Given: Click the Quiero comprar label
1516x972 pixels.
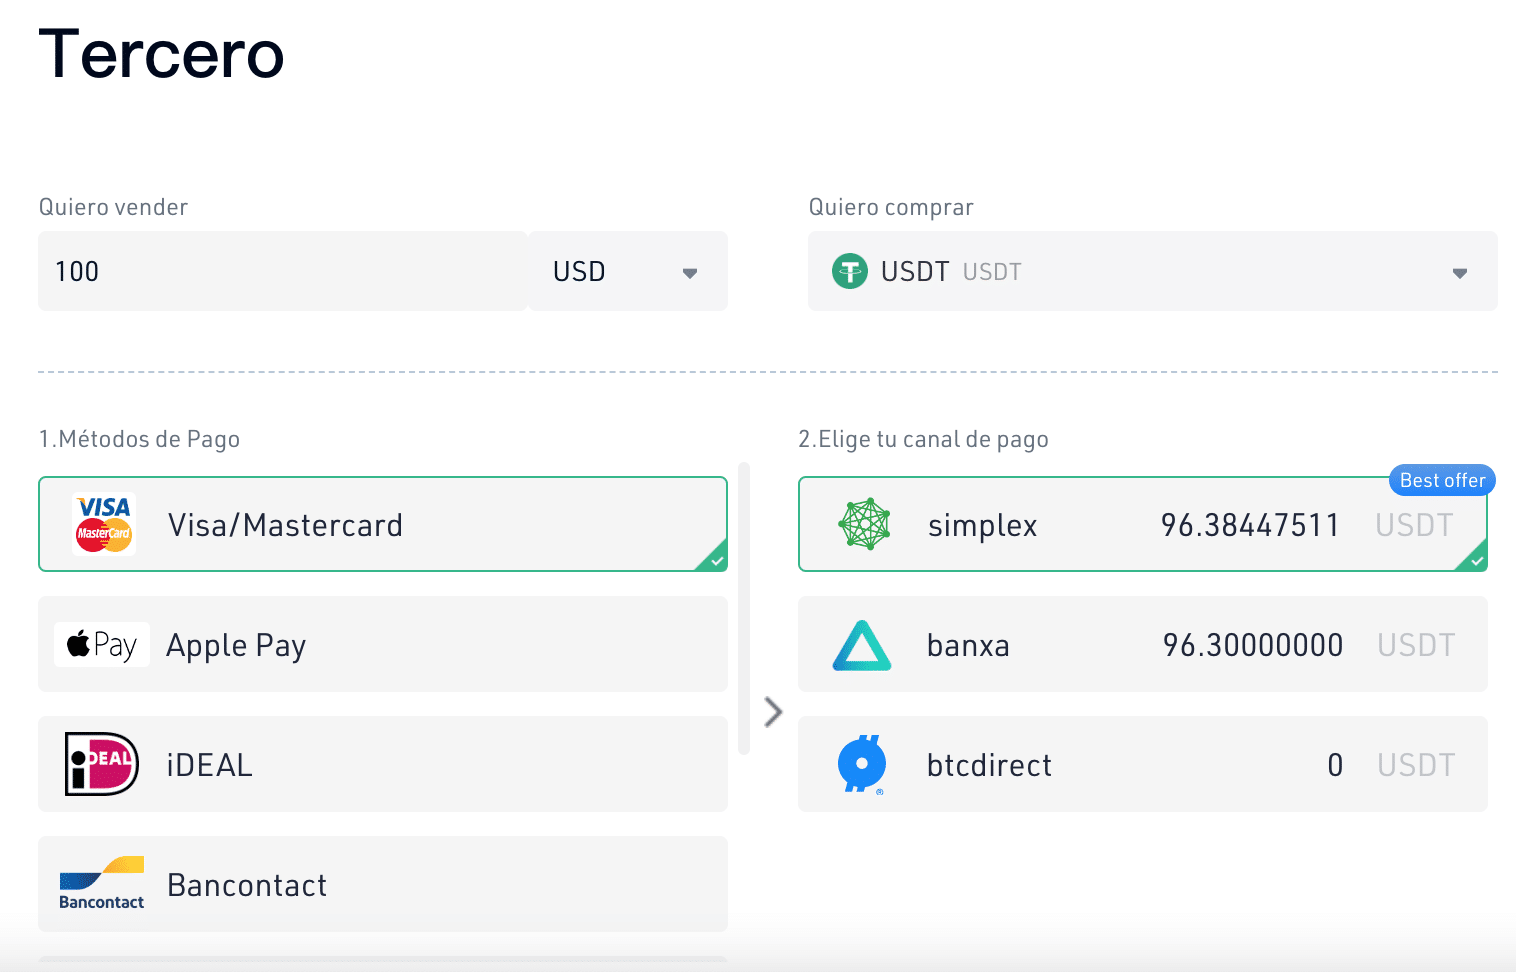Looking at the screenshot, I should coord(891,207).
